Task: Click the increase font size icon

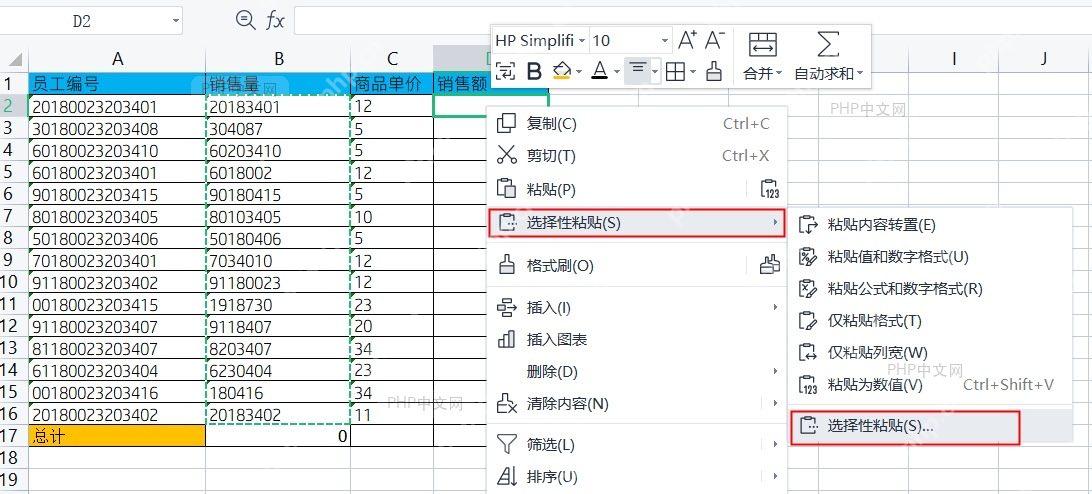Action: [687, 40]
